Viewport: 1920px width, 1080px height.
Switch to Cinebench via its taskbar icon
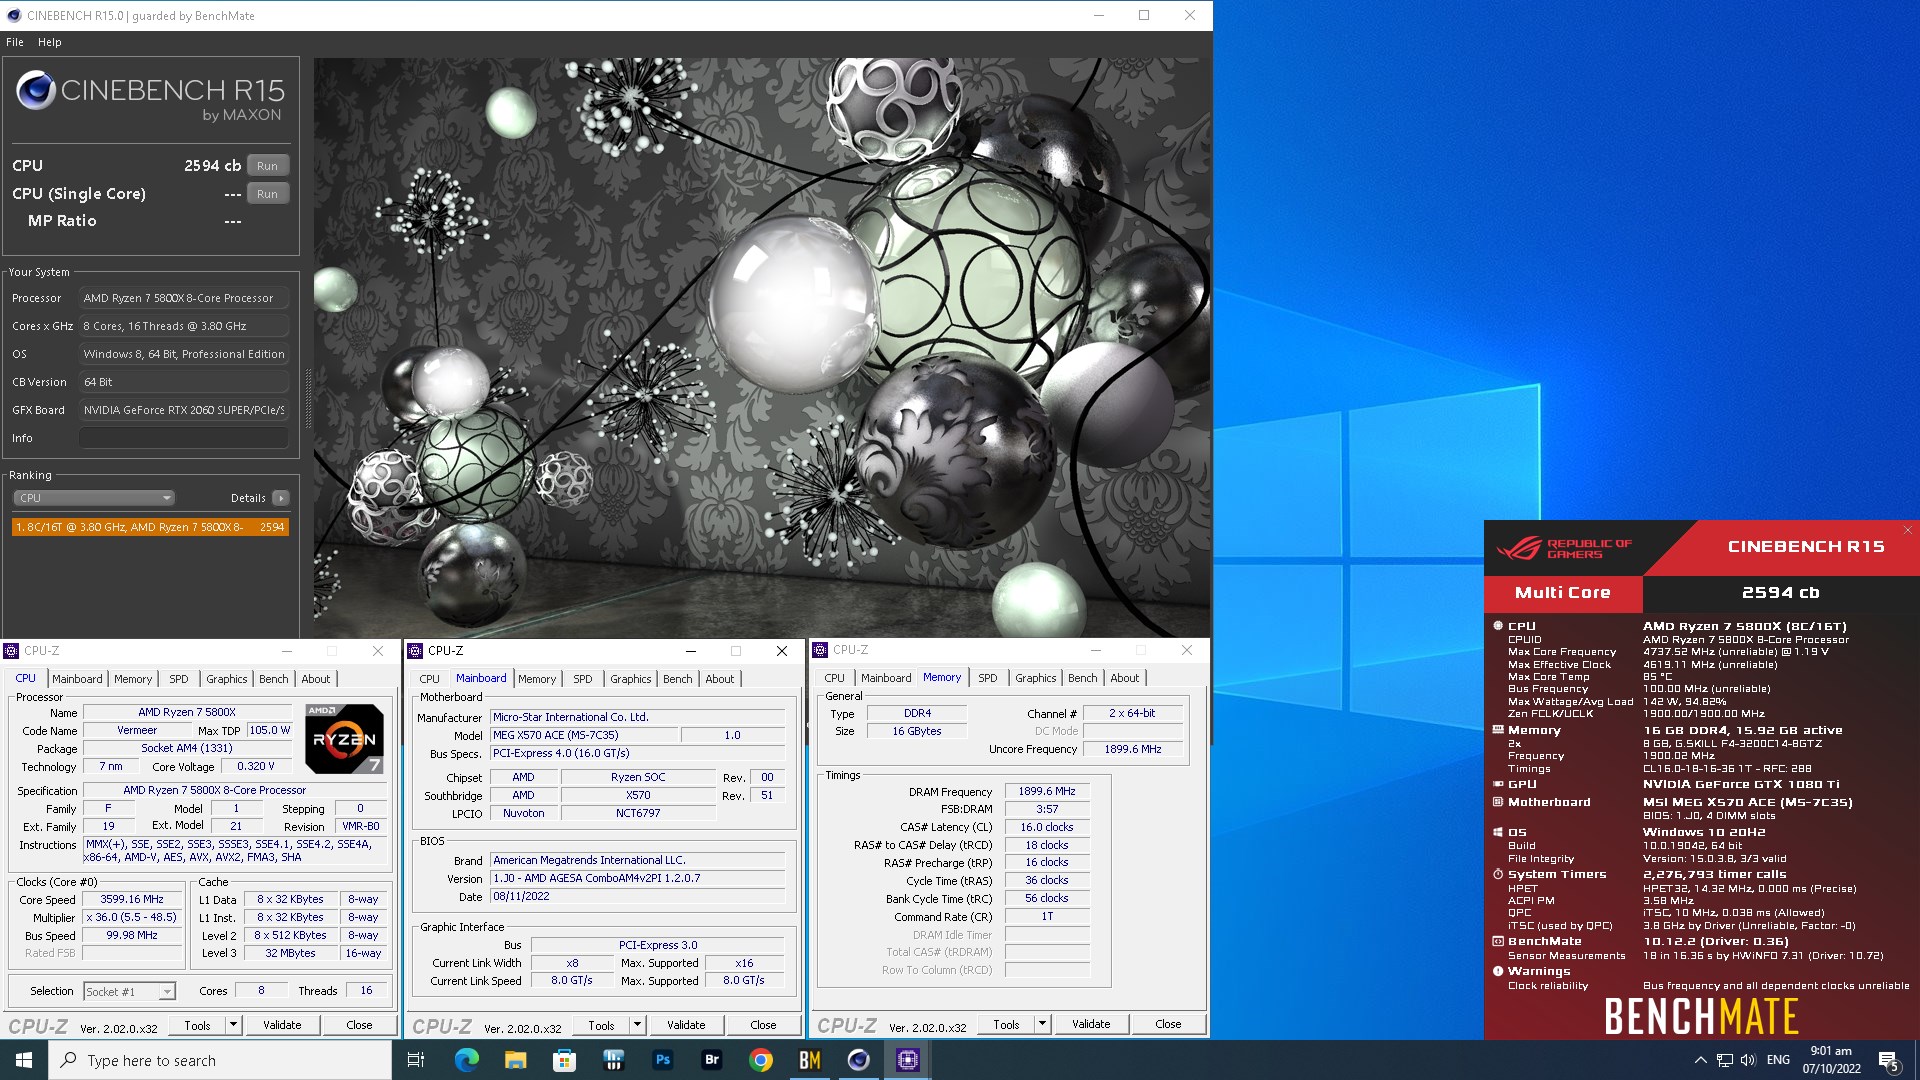tap(859, 1060)
